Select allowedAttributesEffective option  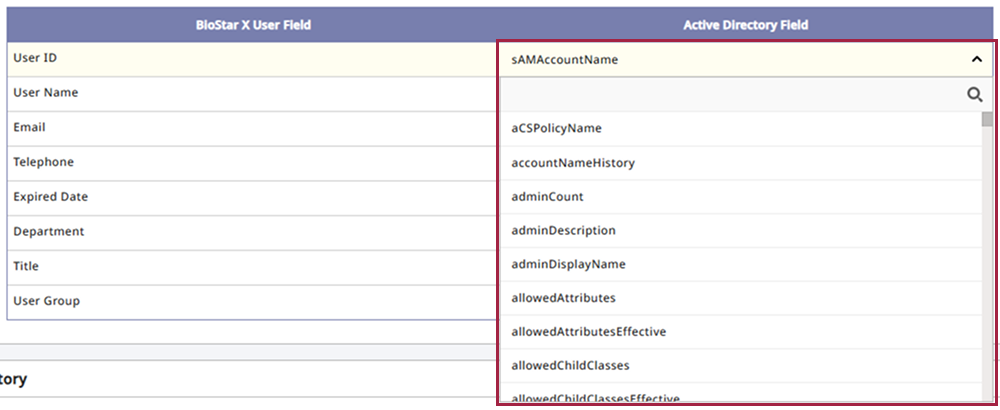coord(588,331)
